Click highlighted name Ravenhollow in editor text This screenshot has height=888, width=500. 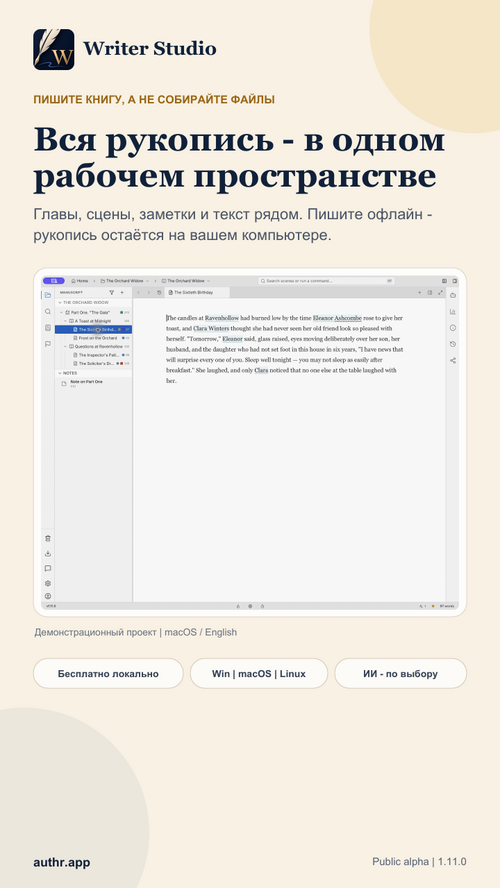[222, 318]
